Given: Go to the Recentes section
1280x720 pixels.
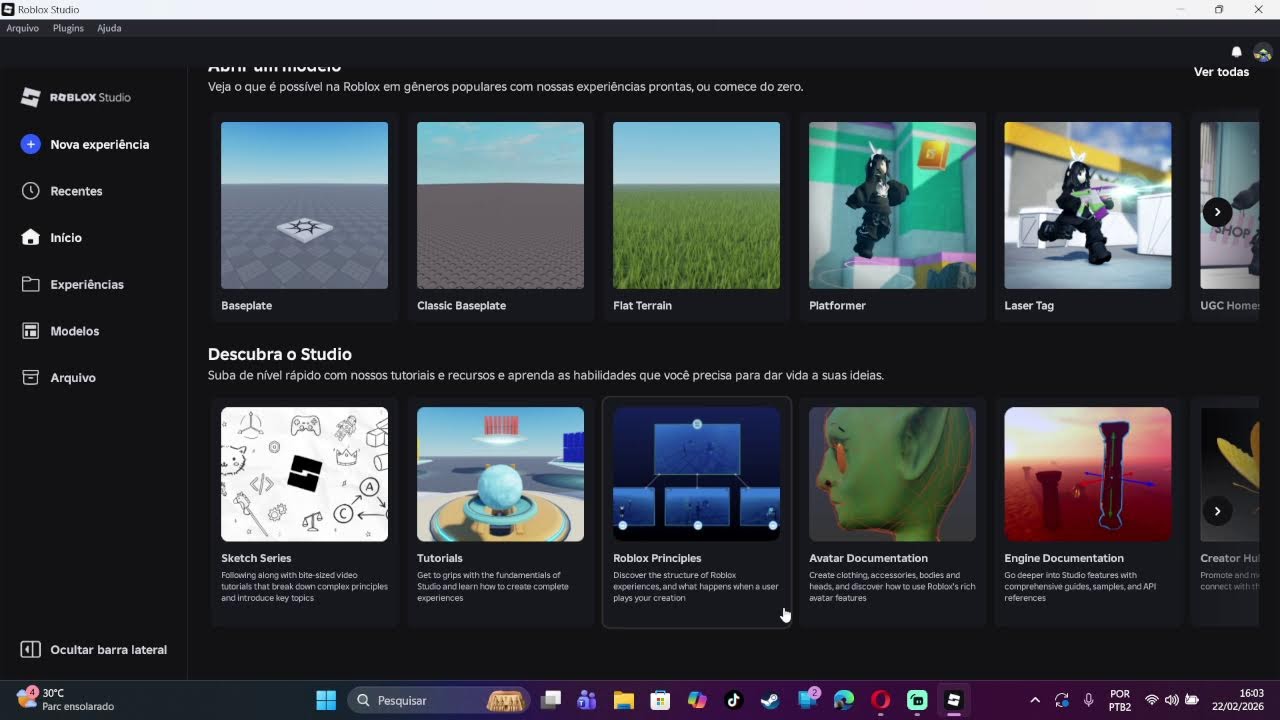Looking at the screenshot, I should tap(76, 191).
